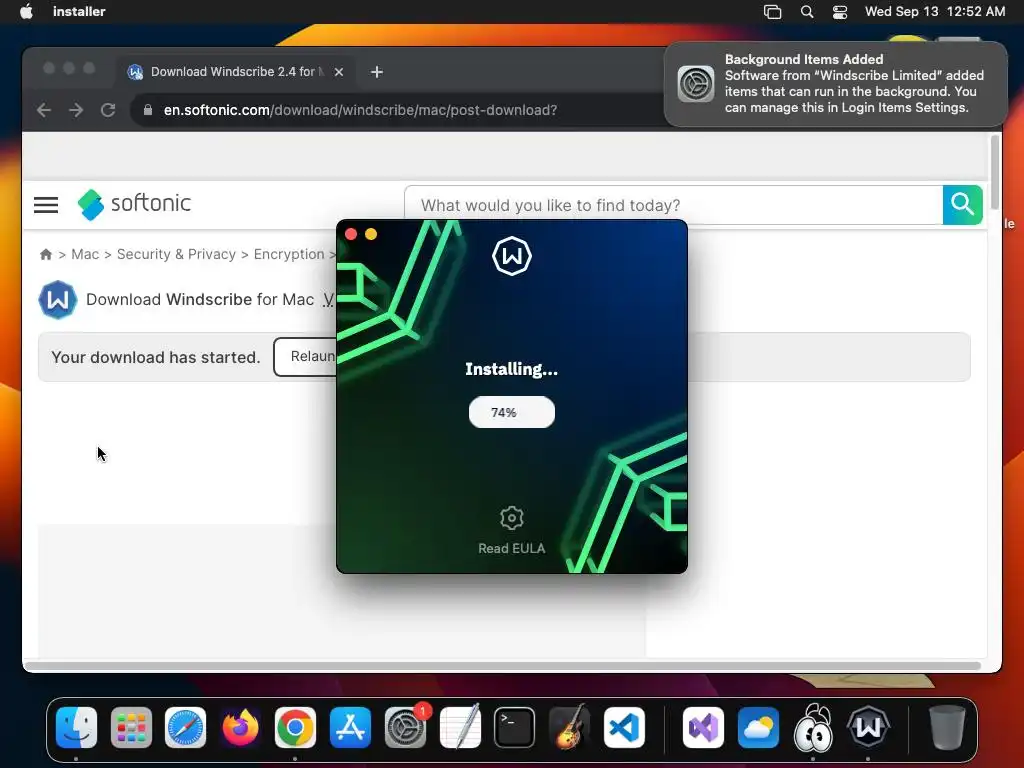Click the softonic search magnifier button

click(962, 205)
